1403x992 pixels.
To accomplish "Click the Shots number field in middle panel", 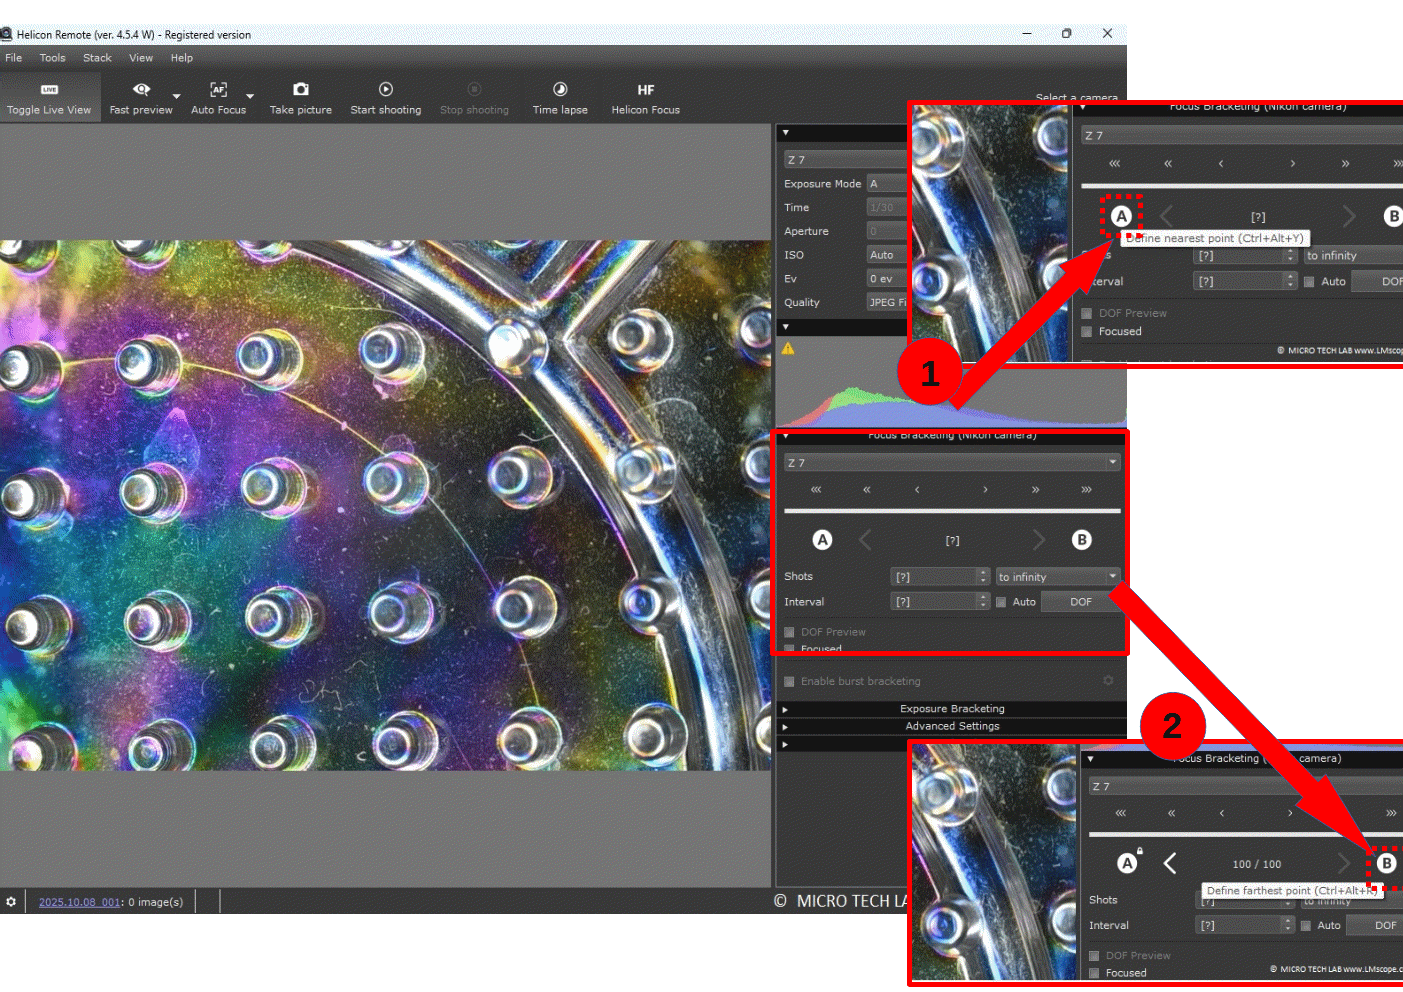I will (933, 577).
